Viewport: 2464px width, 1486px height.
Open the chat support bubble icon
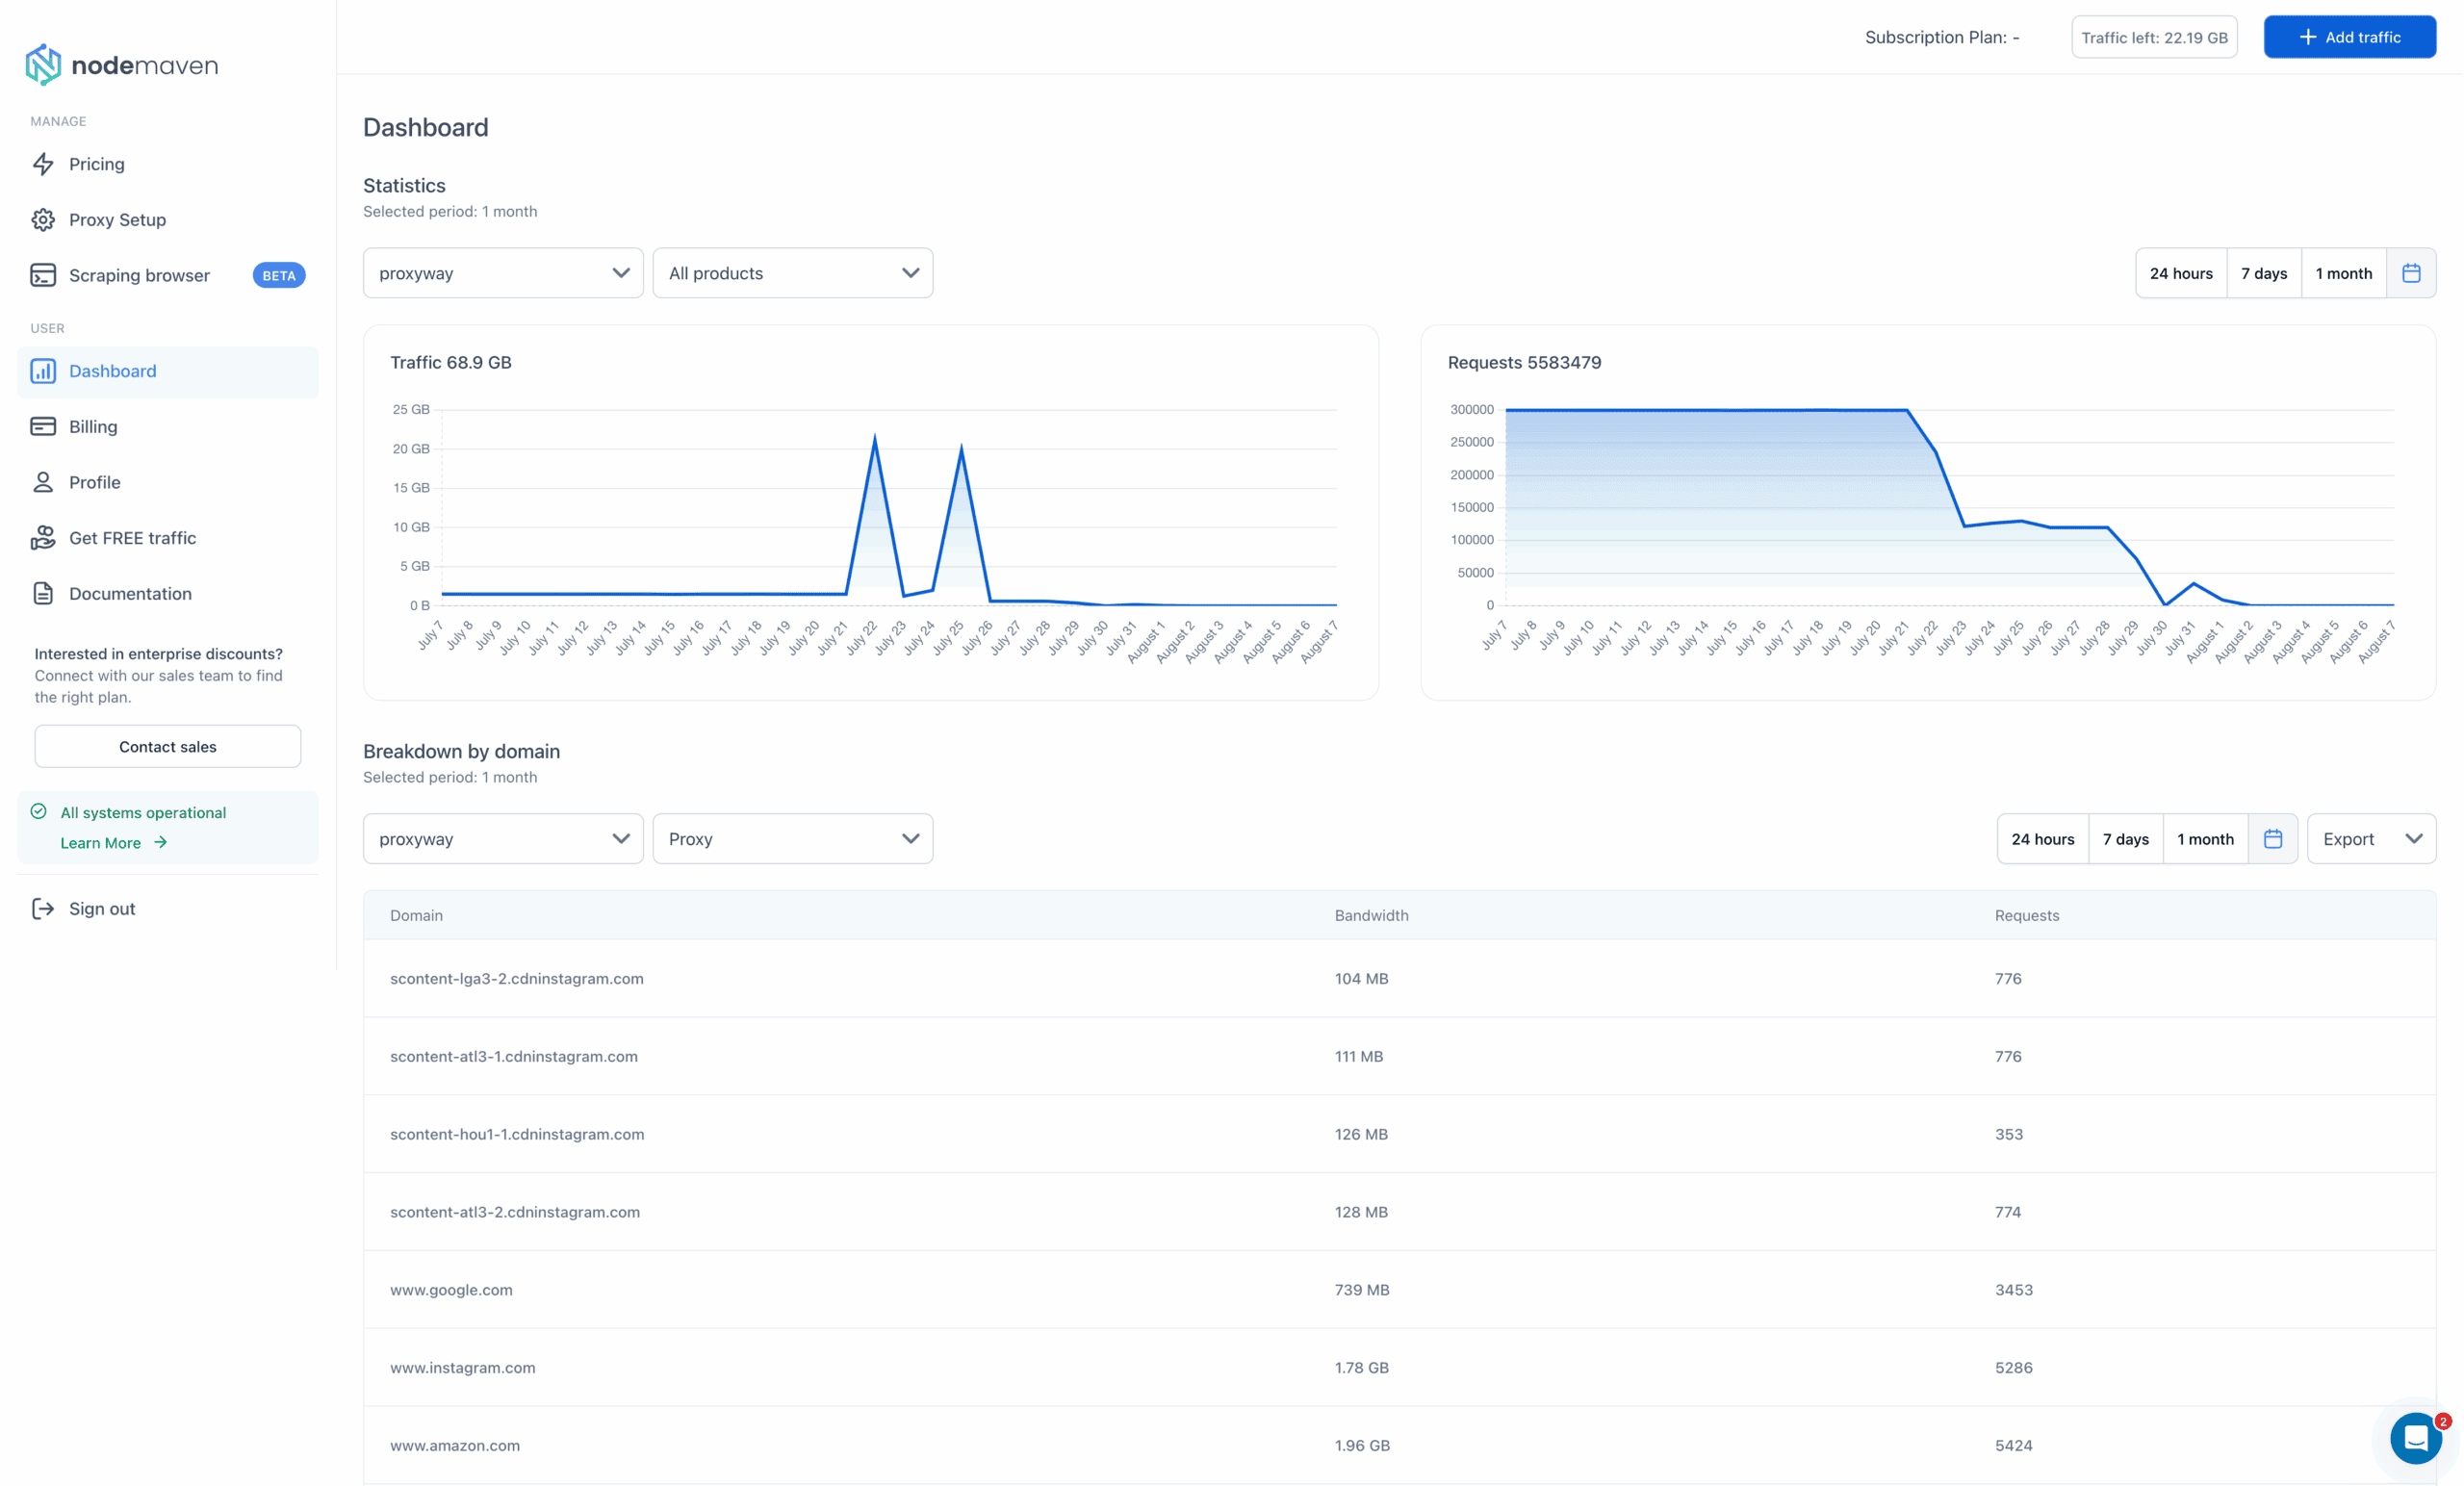coord(2415,1438)
